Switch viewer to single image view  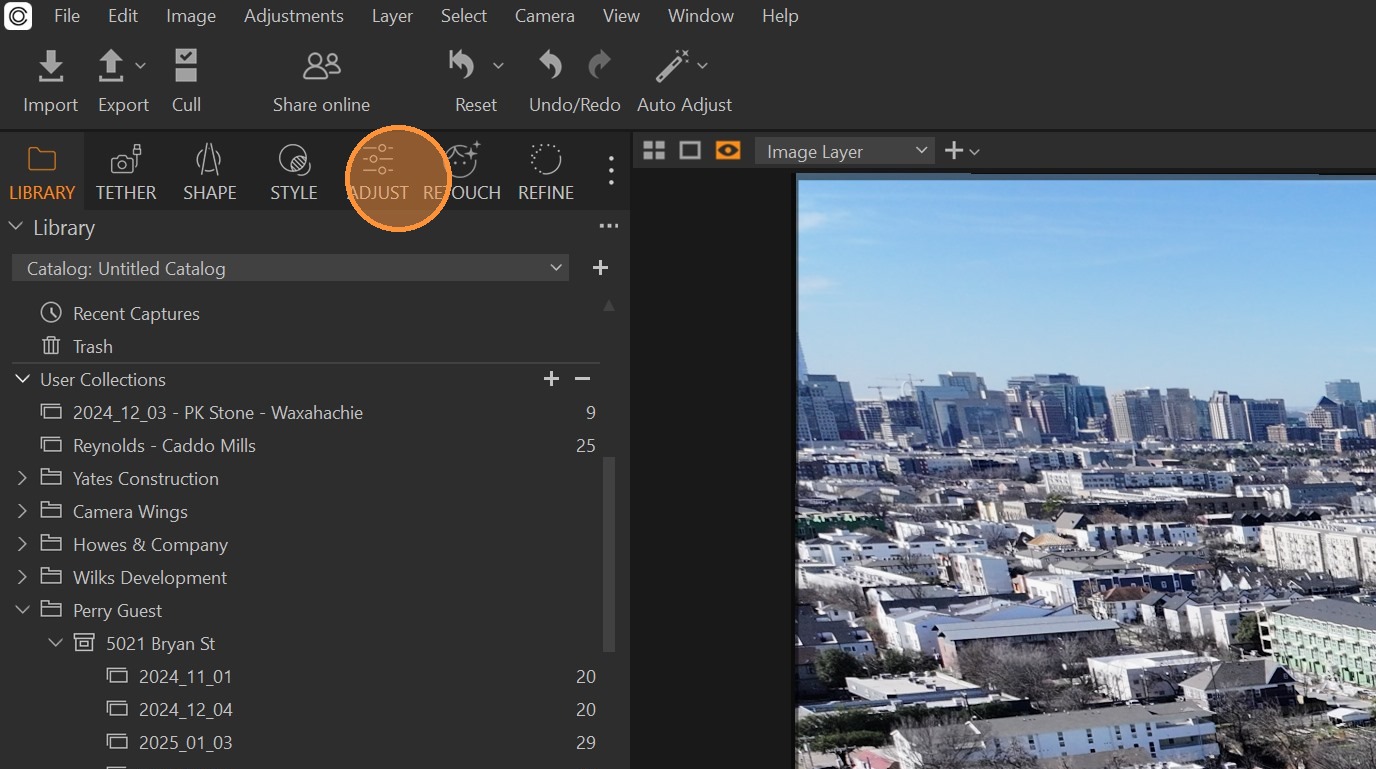coord(690,150)
